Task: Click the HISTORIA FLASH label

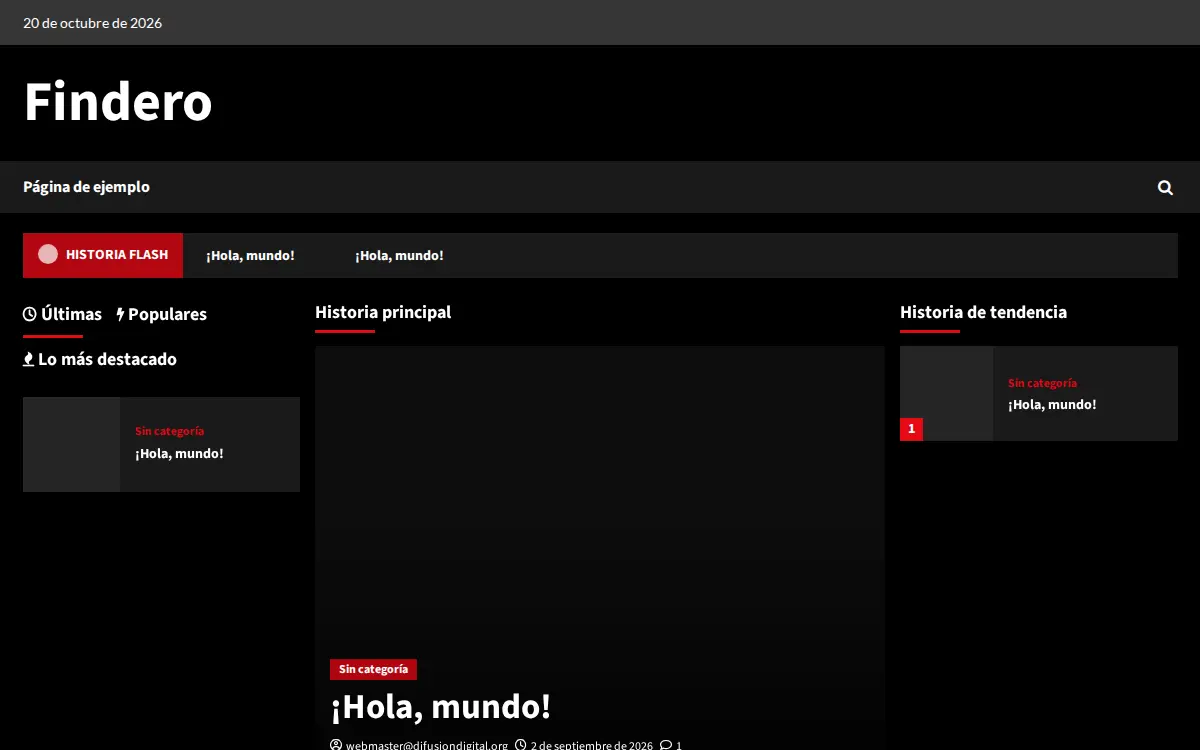Action: point(117,255)
